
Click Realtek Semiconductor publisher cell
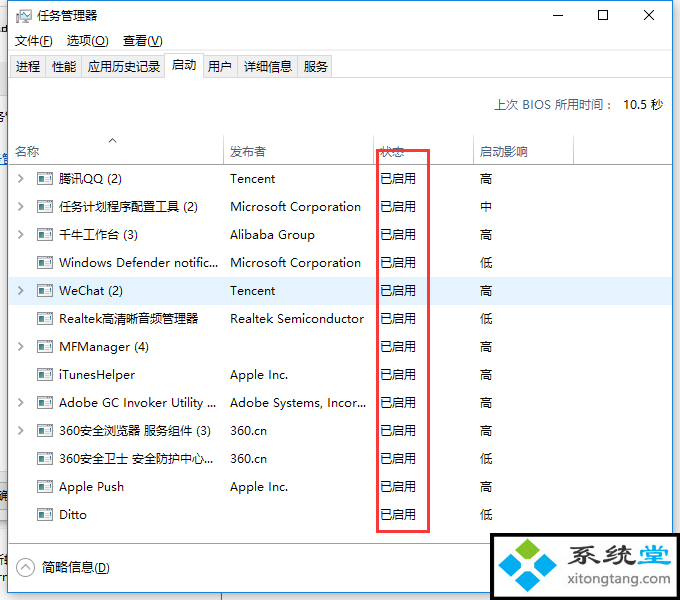pos(297,319)
